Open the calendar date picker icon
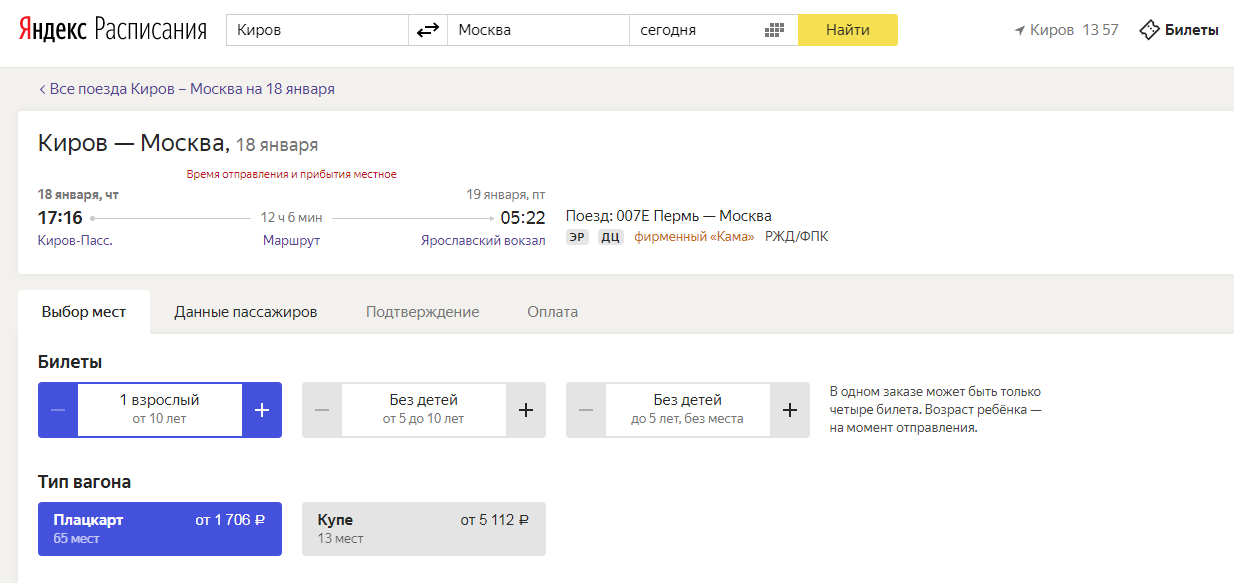Viewport: 1234px width, 583px height. [x=773, y=30]
